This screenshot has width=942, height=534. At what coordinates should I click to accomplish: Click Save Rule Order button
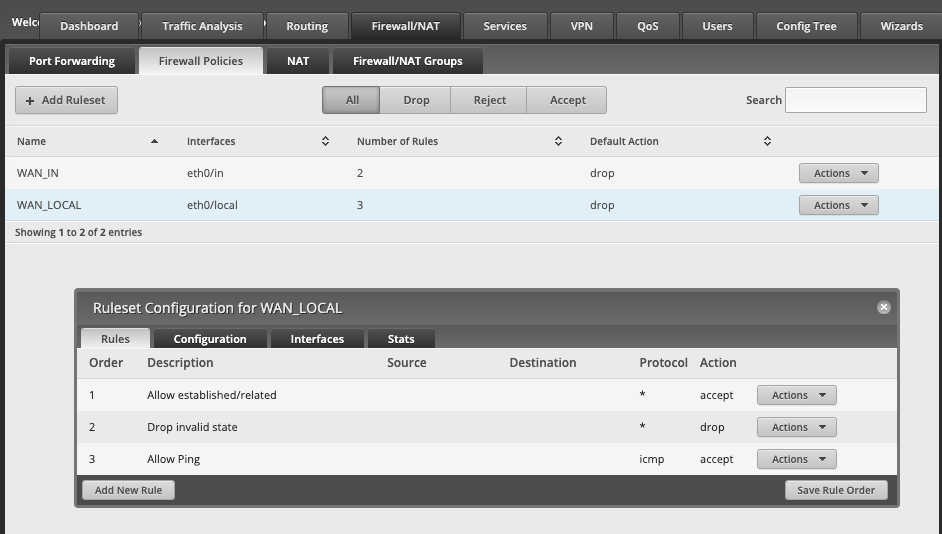pyautogui.click(x=836, y=490)
